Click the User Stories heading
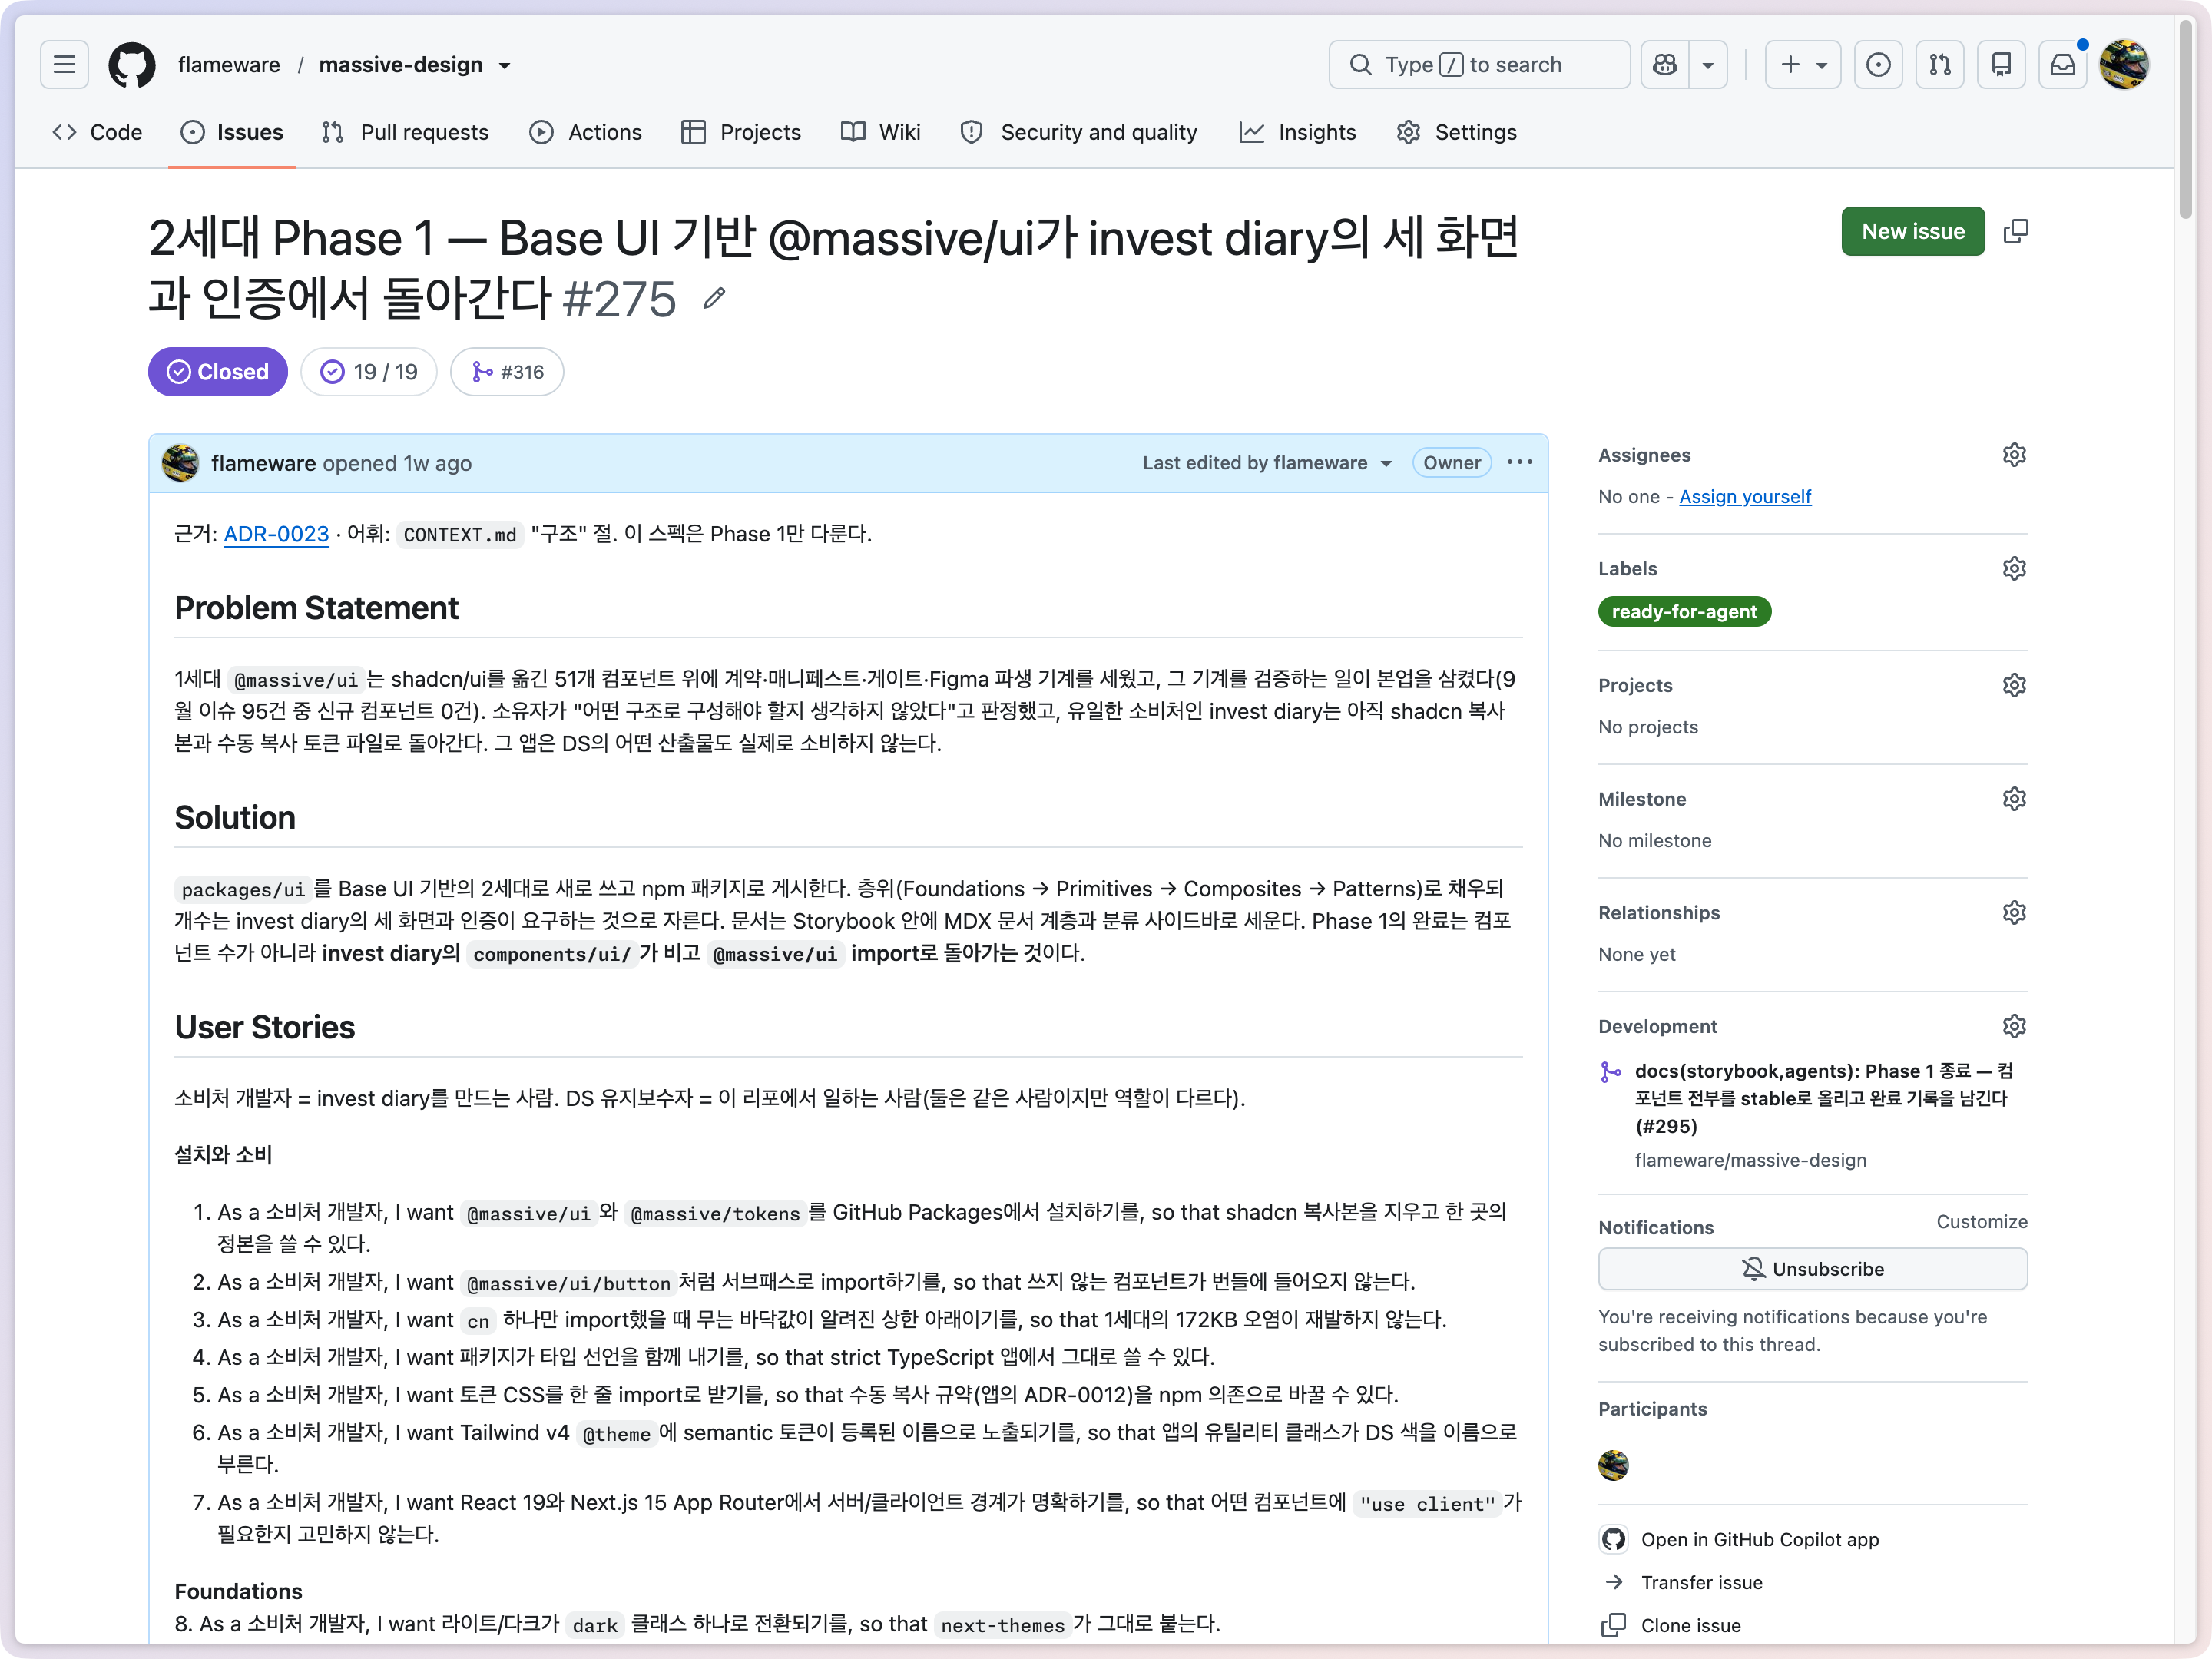This screenshot has height=1659, width=2212. [x=265, y=1028]
